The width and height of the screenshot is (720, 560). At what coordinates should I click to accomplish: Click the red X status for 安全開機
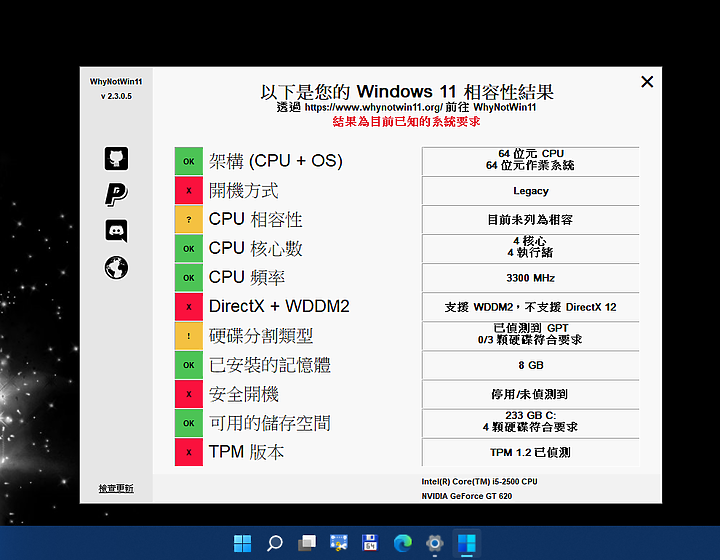[189, 394]
